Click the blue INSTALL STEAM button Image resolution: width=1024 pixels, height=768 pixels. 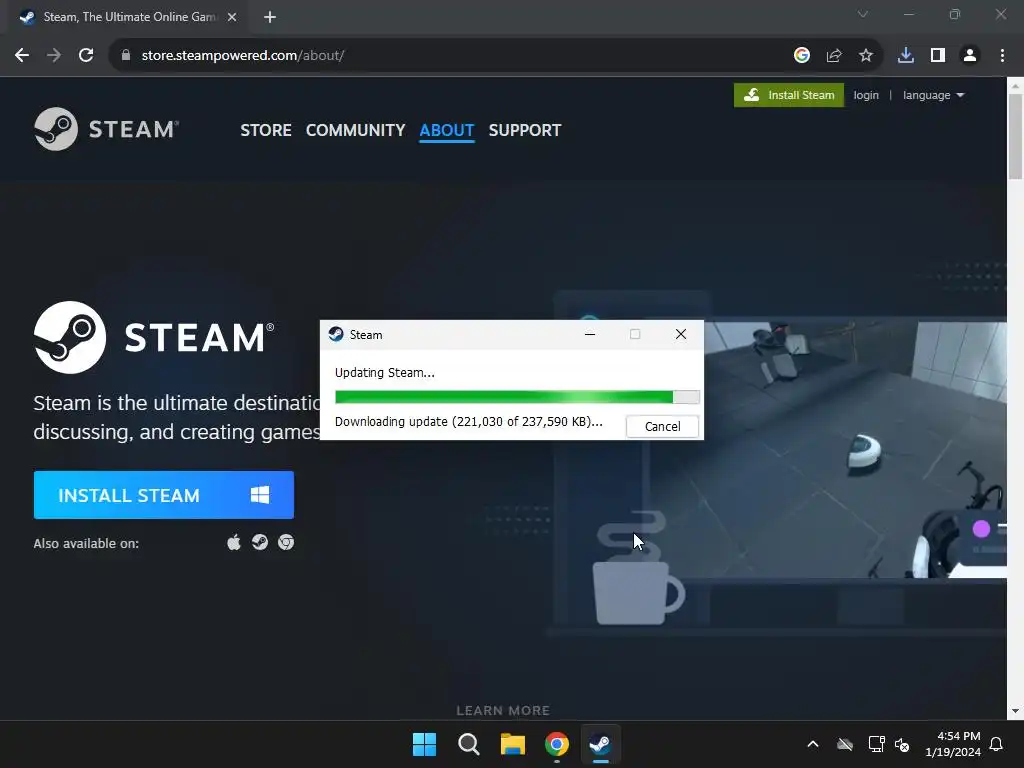(x=164, y=495)
